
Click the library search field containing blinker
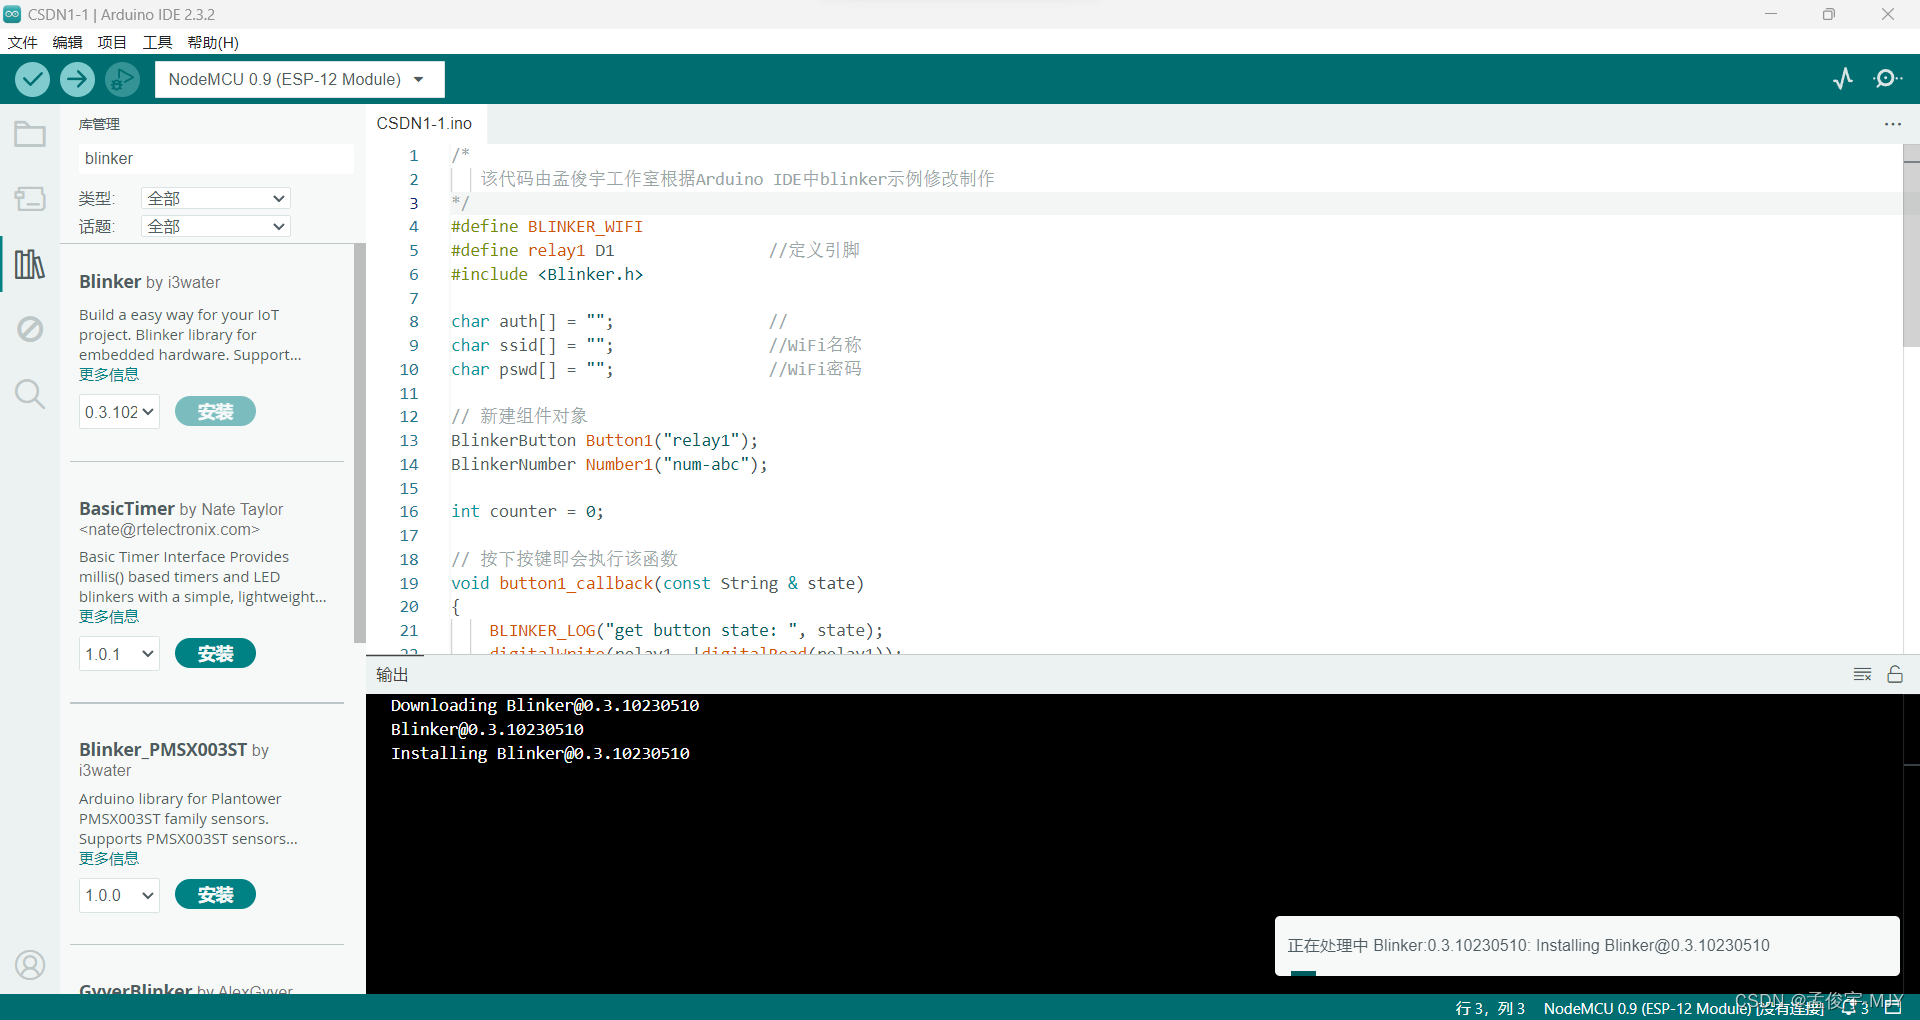[215, 158]
